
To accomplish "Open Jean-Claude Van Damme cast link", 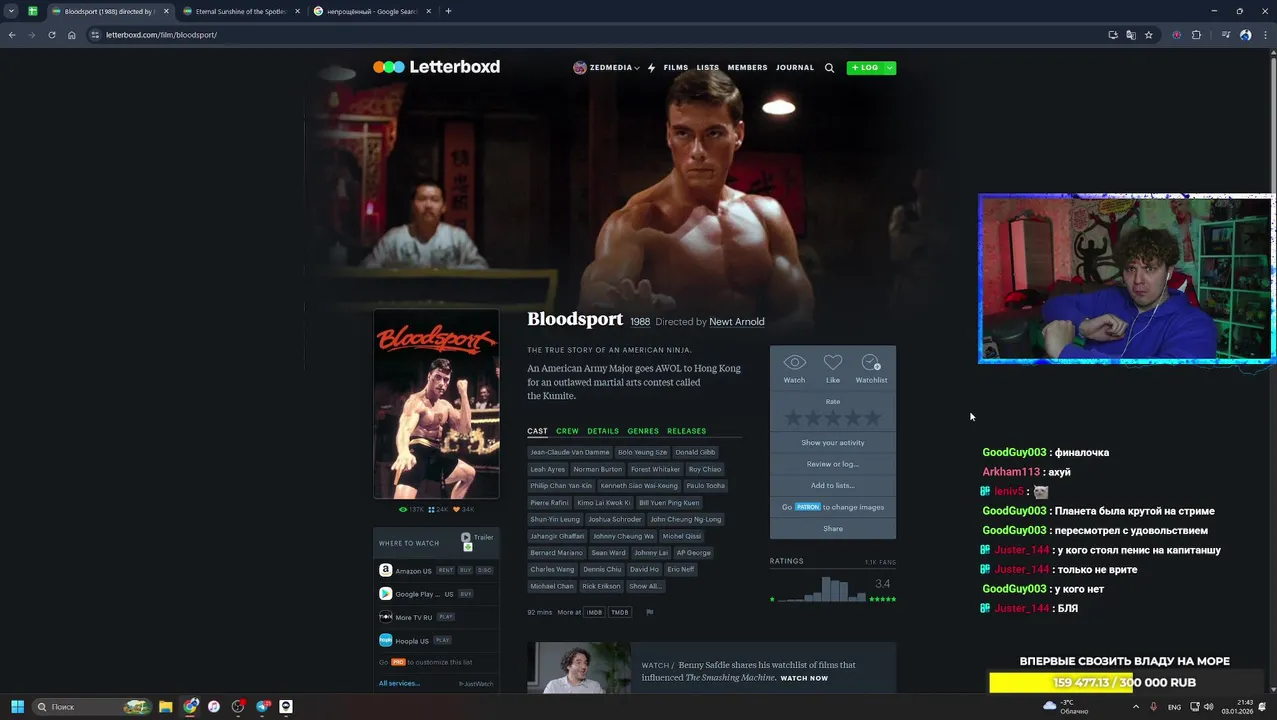I will (569, 452).
